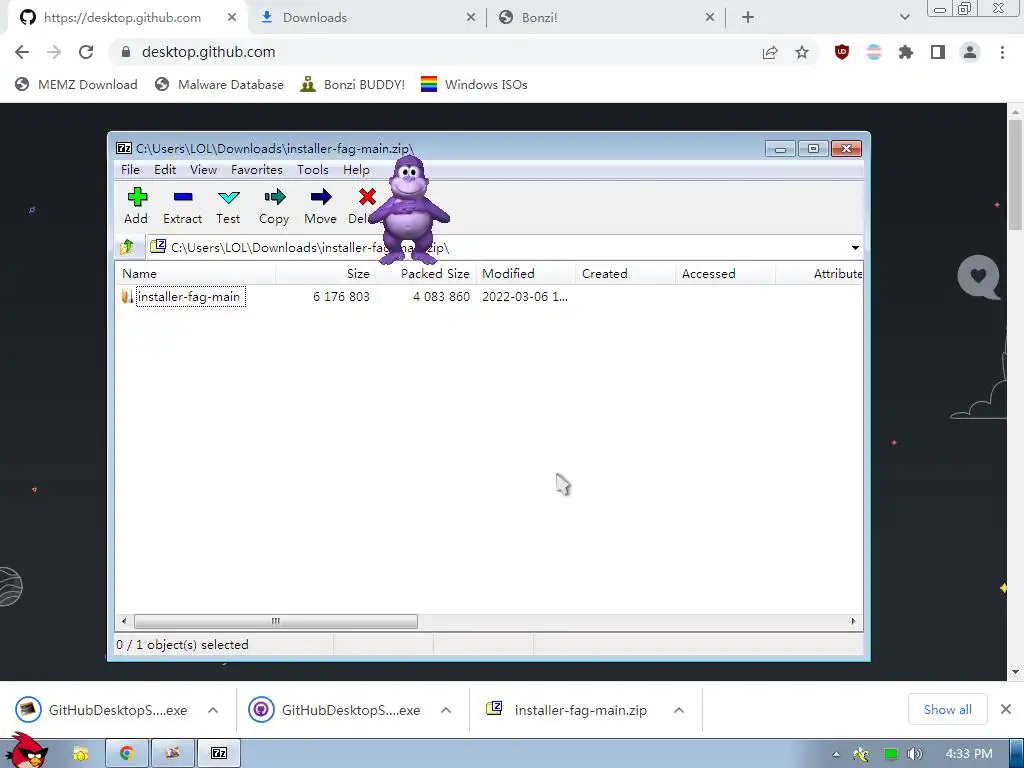Click the Show all downloads button
Viewport: 1024px width, 768px height.
[x=948, y=710]
